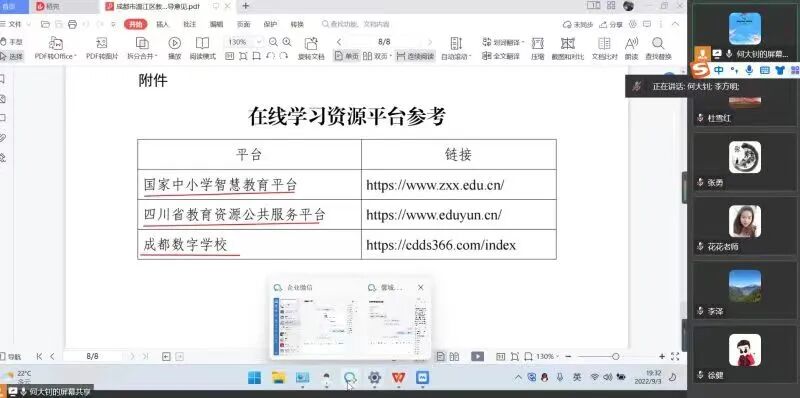Image resolution: width=800 pixels, height=398 pixels.
Task: Click the zoom out magnifier
Action: click(x=273, y=42)
